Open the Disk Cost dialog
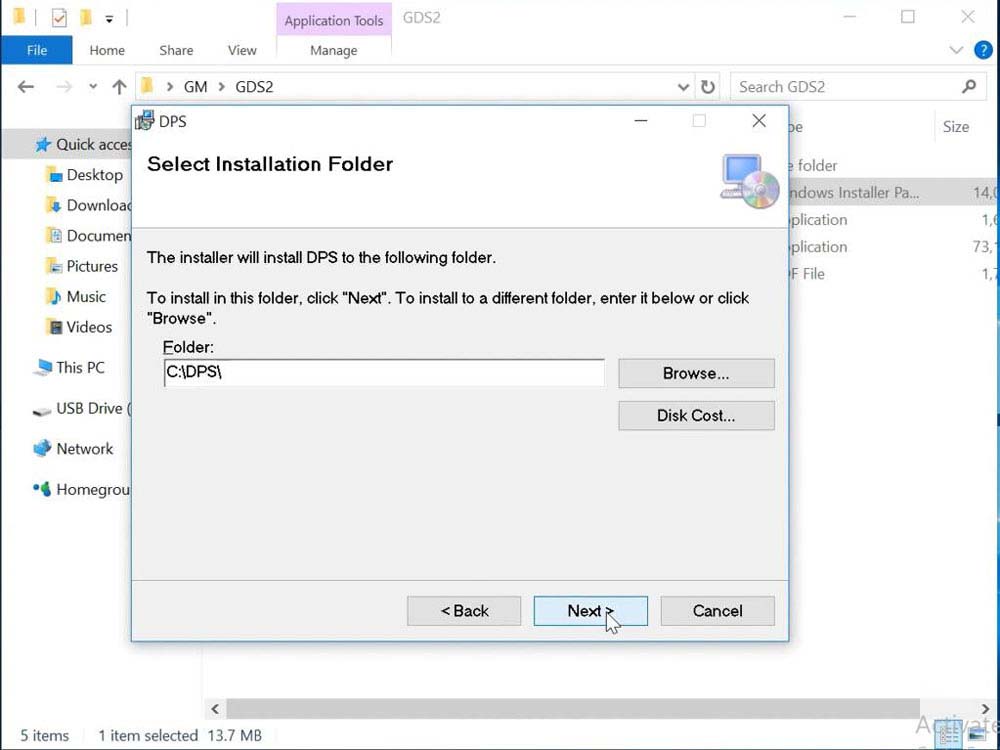1000x750 pixels. click(x=696, y=415)
